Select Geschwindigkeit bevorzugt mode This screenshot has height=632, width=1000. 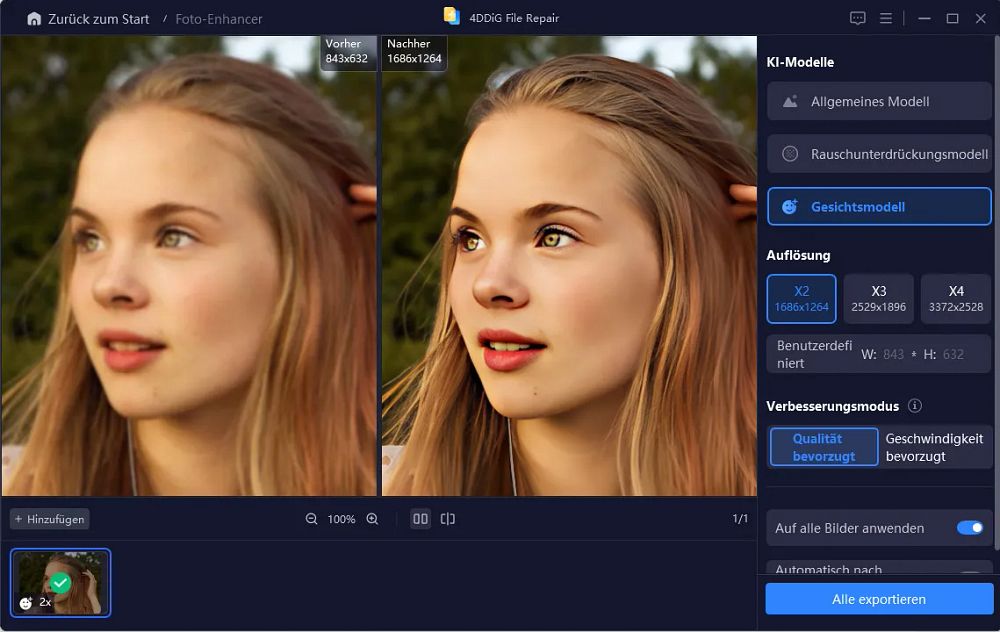[x=934, y=447]
